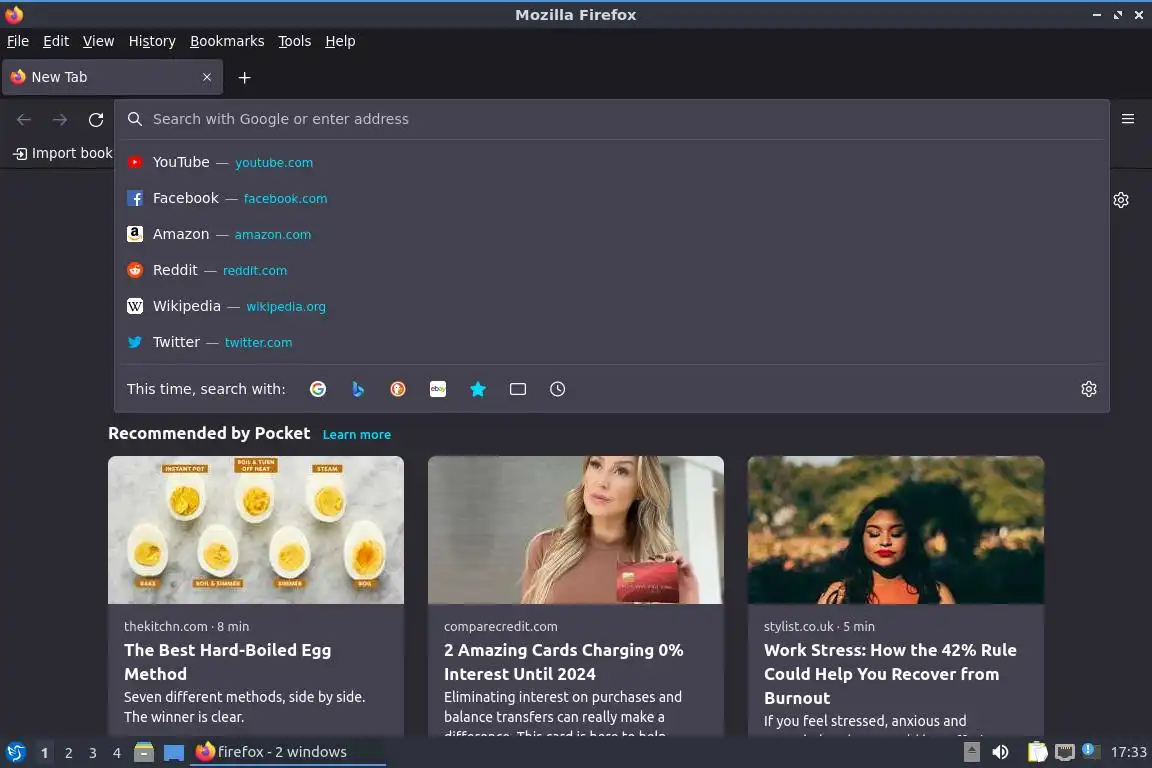Click the 'Recommended by Pocket' heading
This screenshot has height=768, width=1152.
pyautogui.click(x=209, y=434)
